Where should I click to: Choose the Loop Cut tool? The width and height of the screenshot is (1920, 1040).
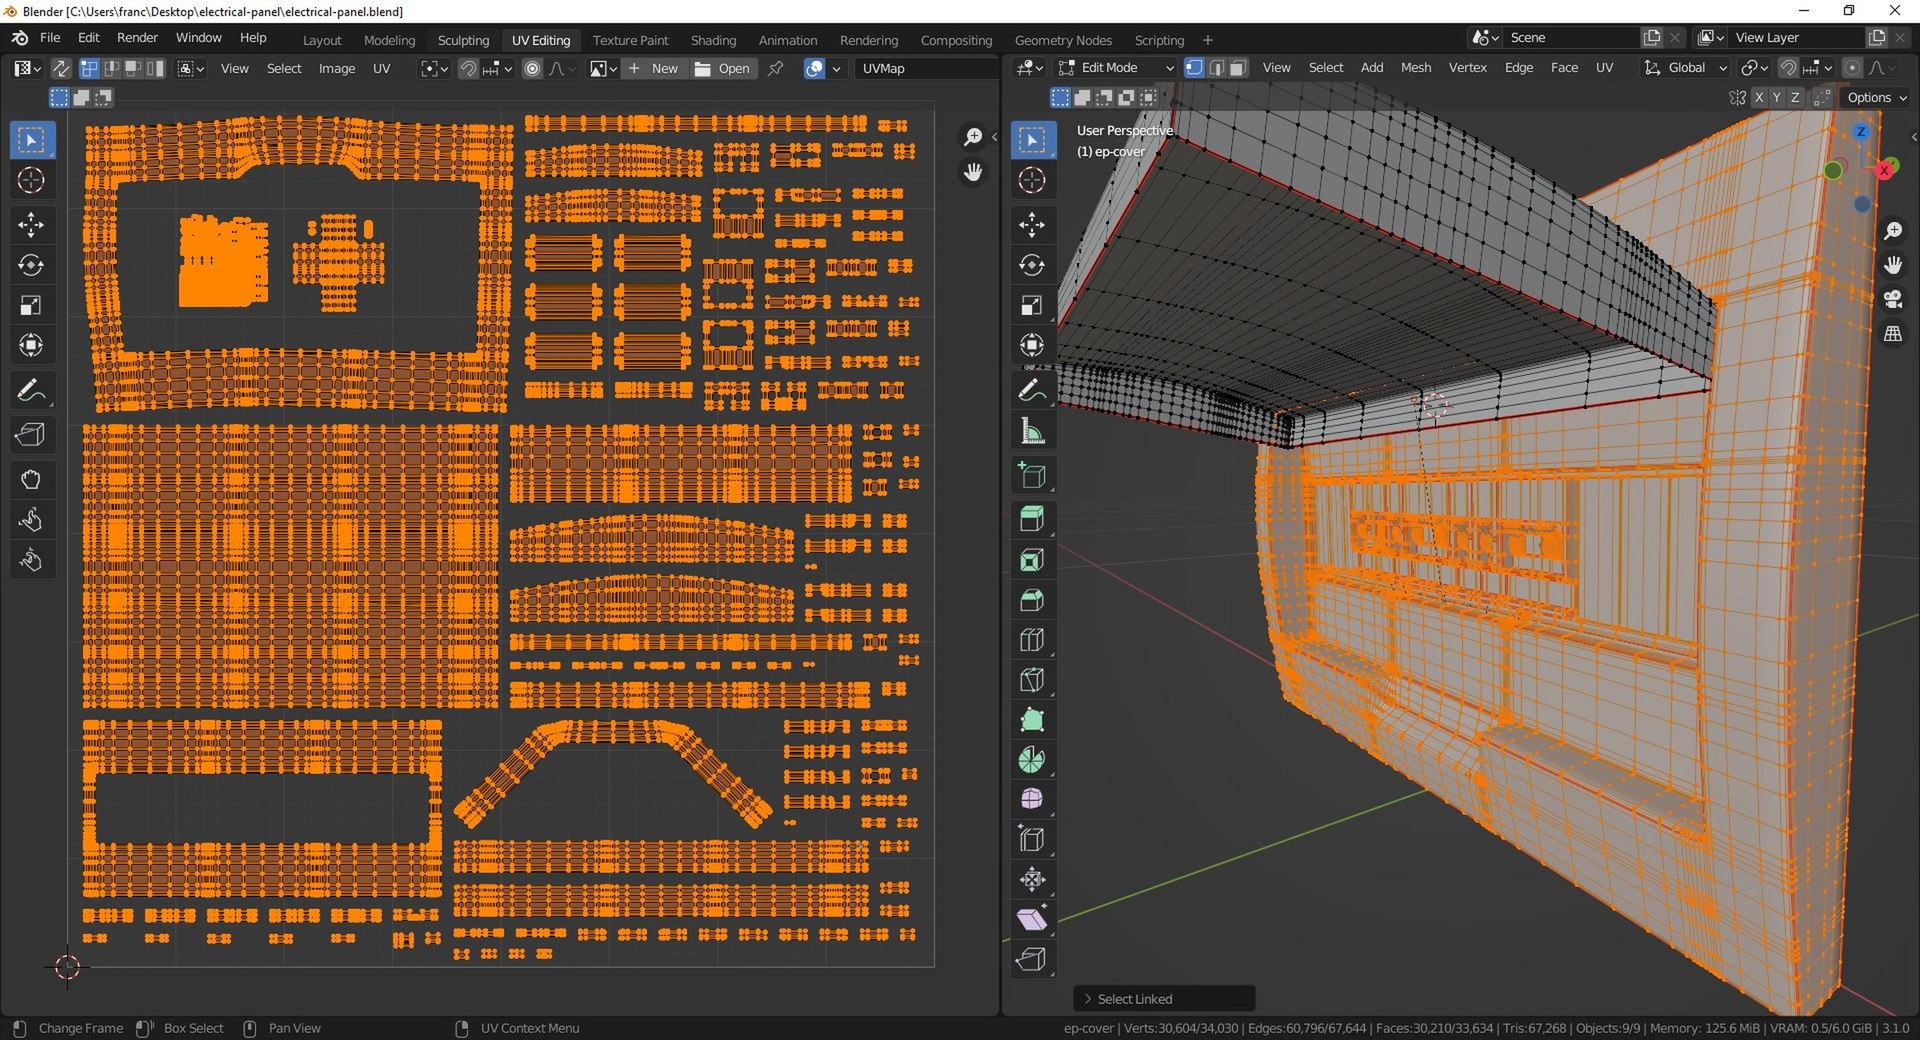tap(1032, 640)
